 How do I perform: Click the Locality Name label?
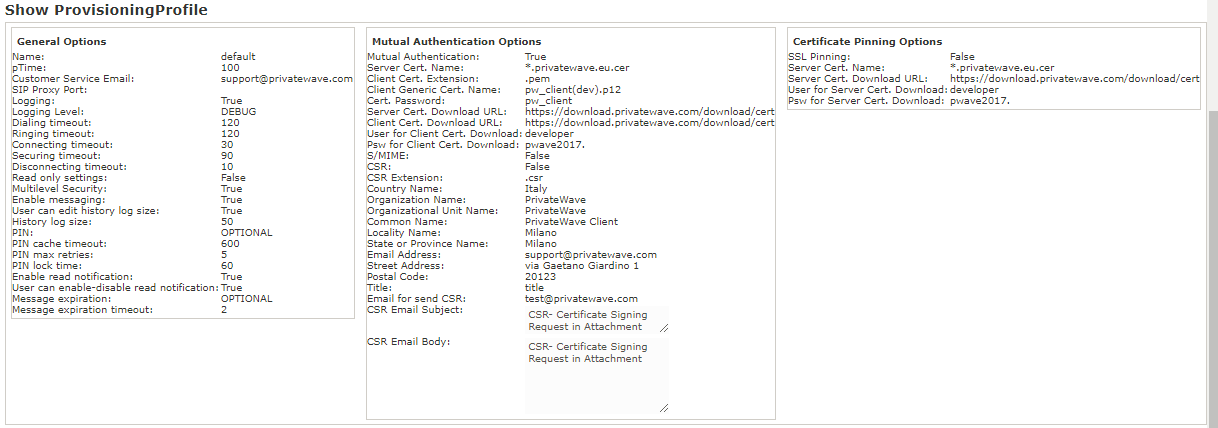[406, 233]
